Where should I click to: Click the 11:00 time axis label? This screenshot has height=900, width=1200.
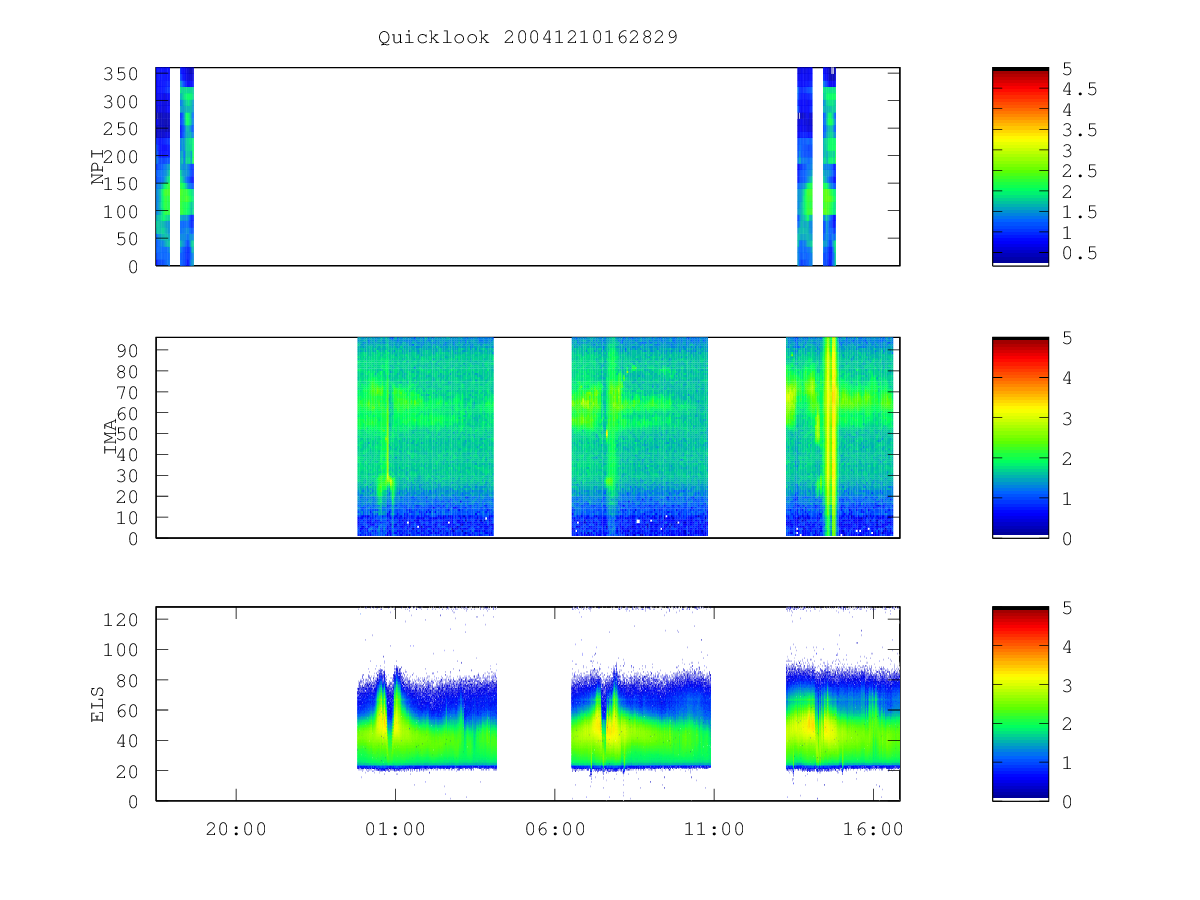(x=714, y=829)
